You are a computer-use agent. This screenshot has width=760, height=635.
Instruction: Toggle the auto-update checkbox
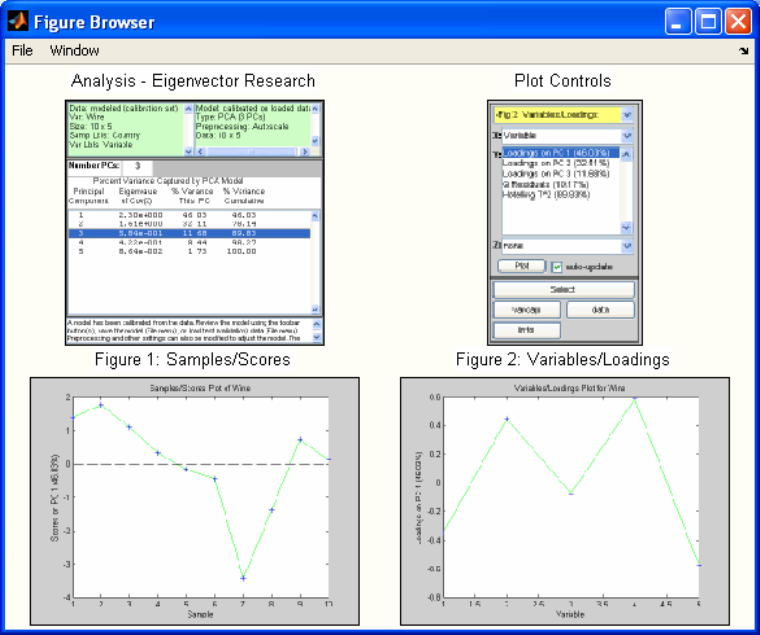click(556, 267)
